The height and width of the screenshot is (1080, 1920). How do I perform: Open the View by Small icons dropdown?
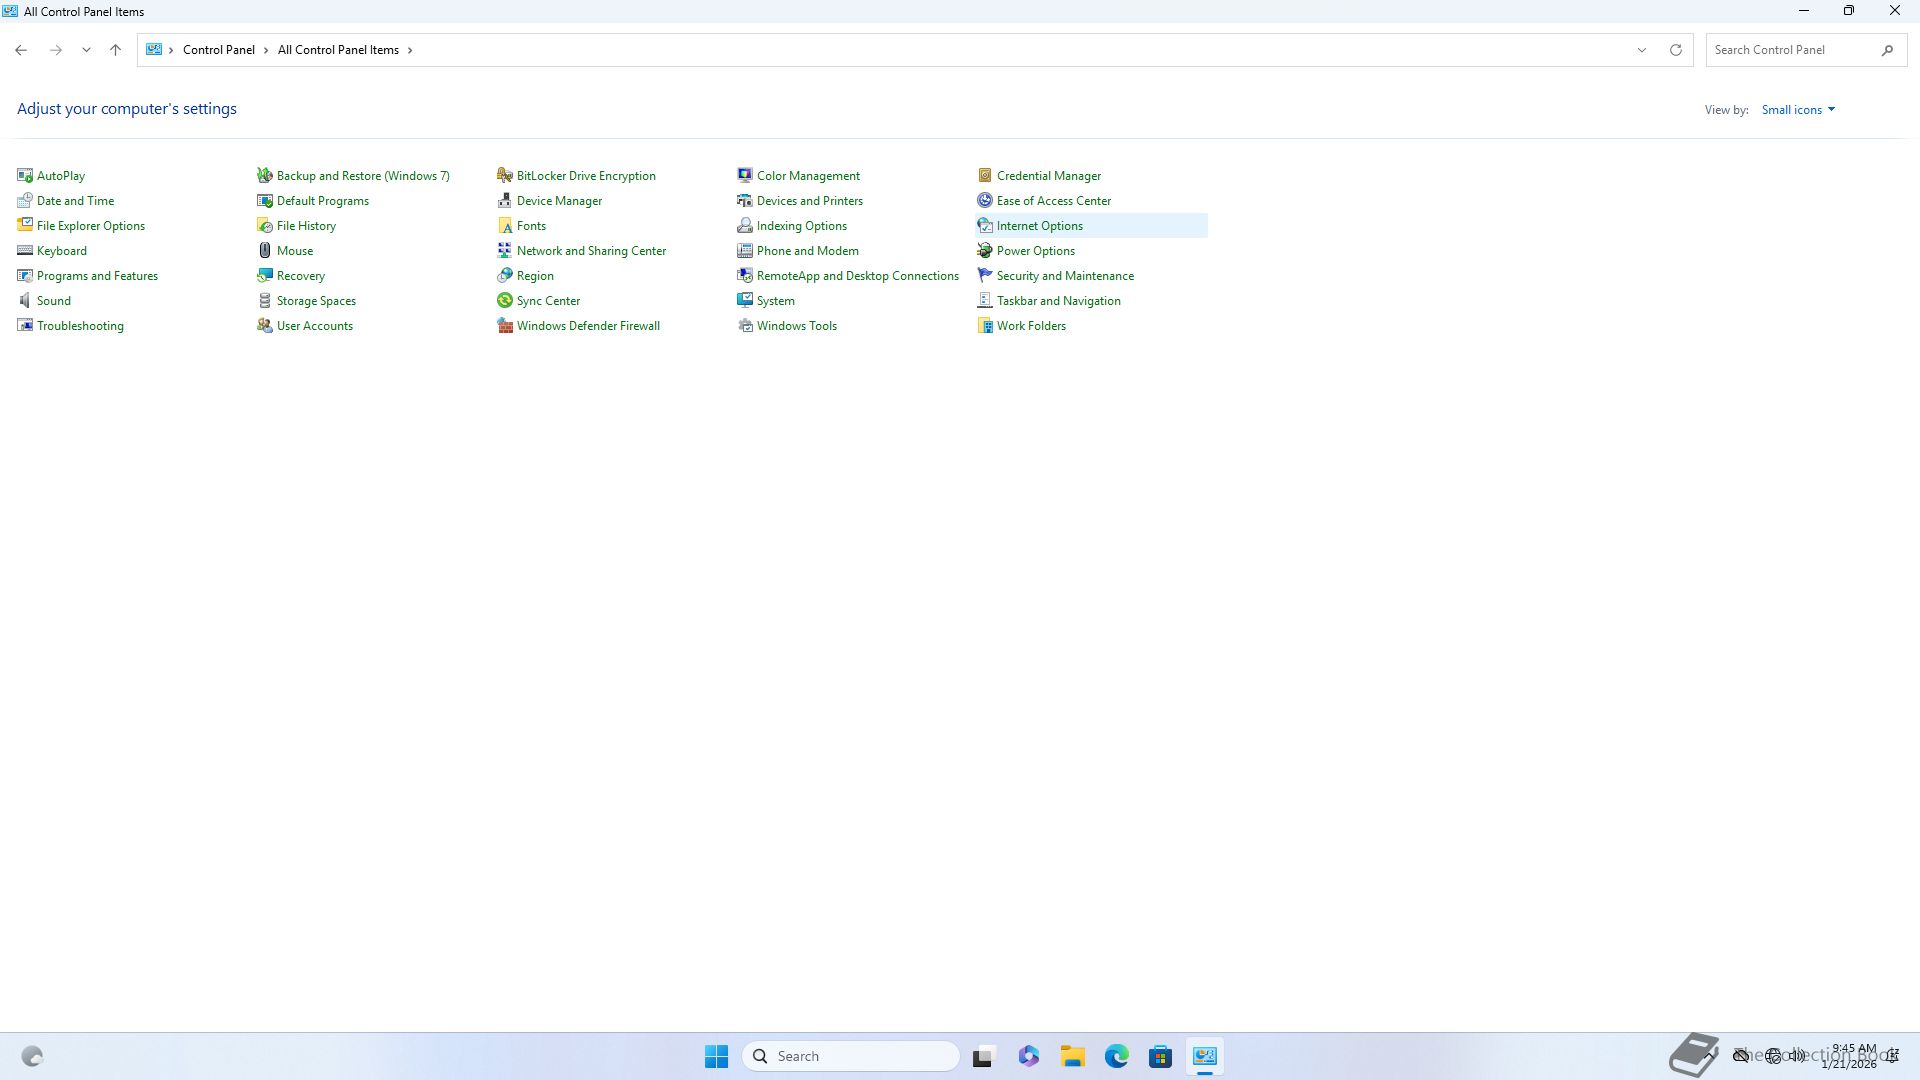pyautogui.click(x=1798, y=110)
